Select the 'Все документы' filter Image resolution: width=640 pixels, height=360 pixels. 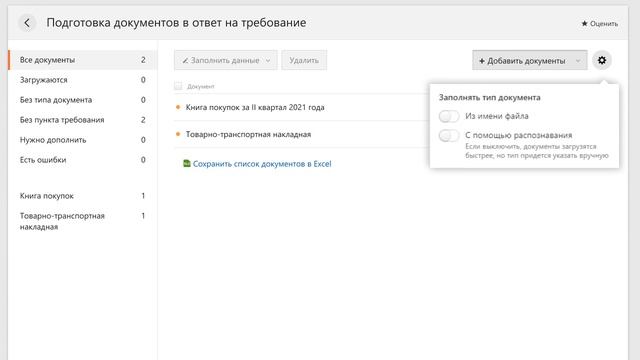coord(82,60)
